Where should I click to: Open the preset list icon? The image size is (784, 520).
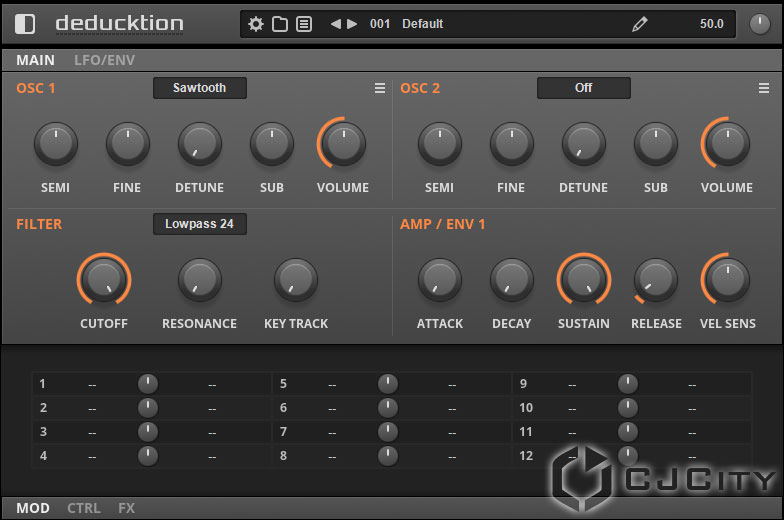[304, 24]
